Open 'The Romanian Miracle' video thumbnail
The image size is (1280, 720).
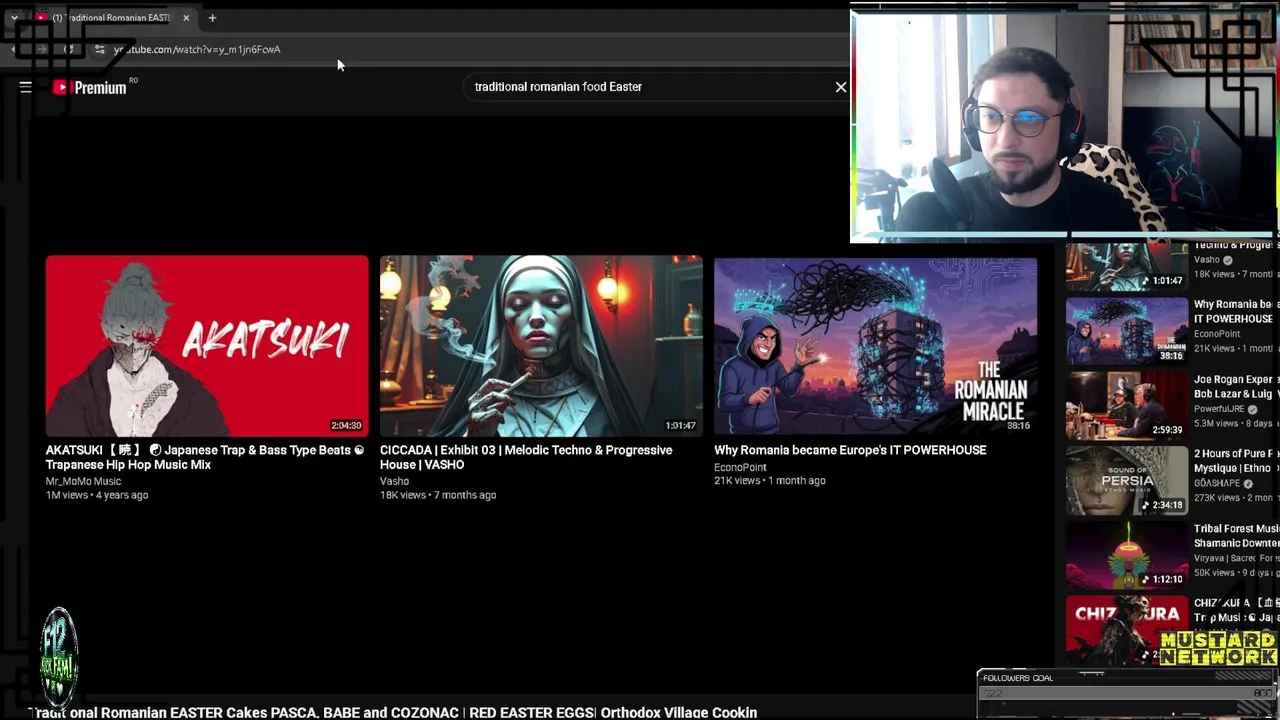point(876,346)
